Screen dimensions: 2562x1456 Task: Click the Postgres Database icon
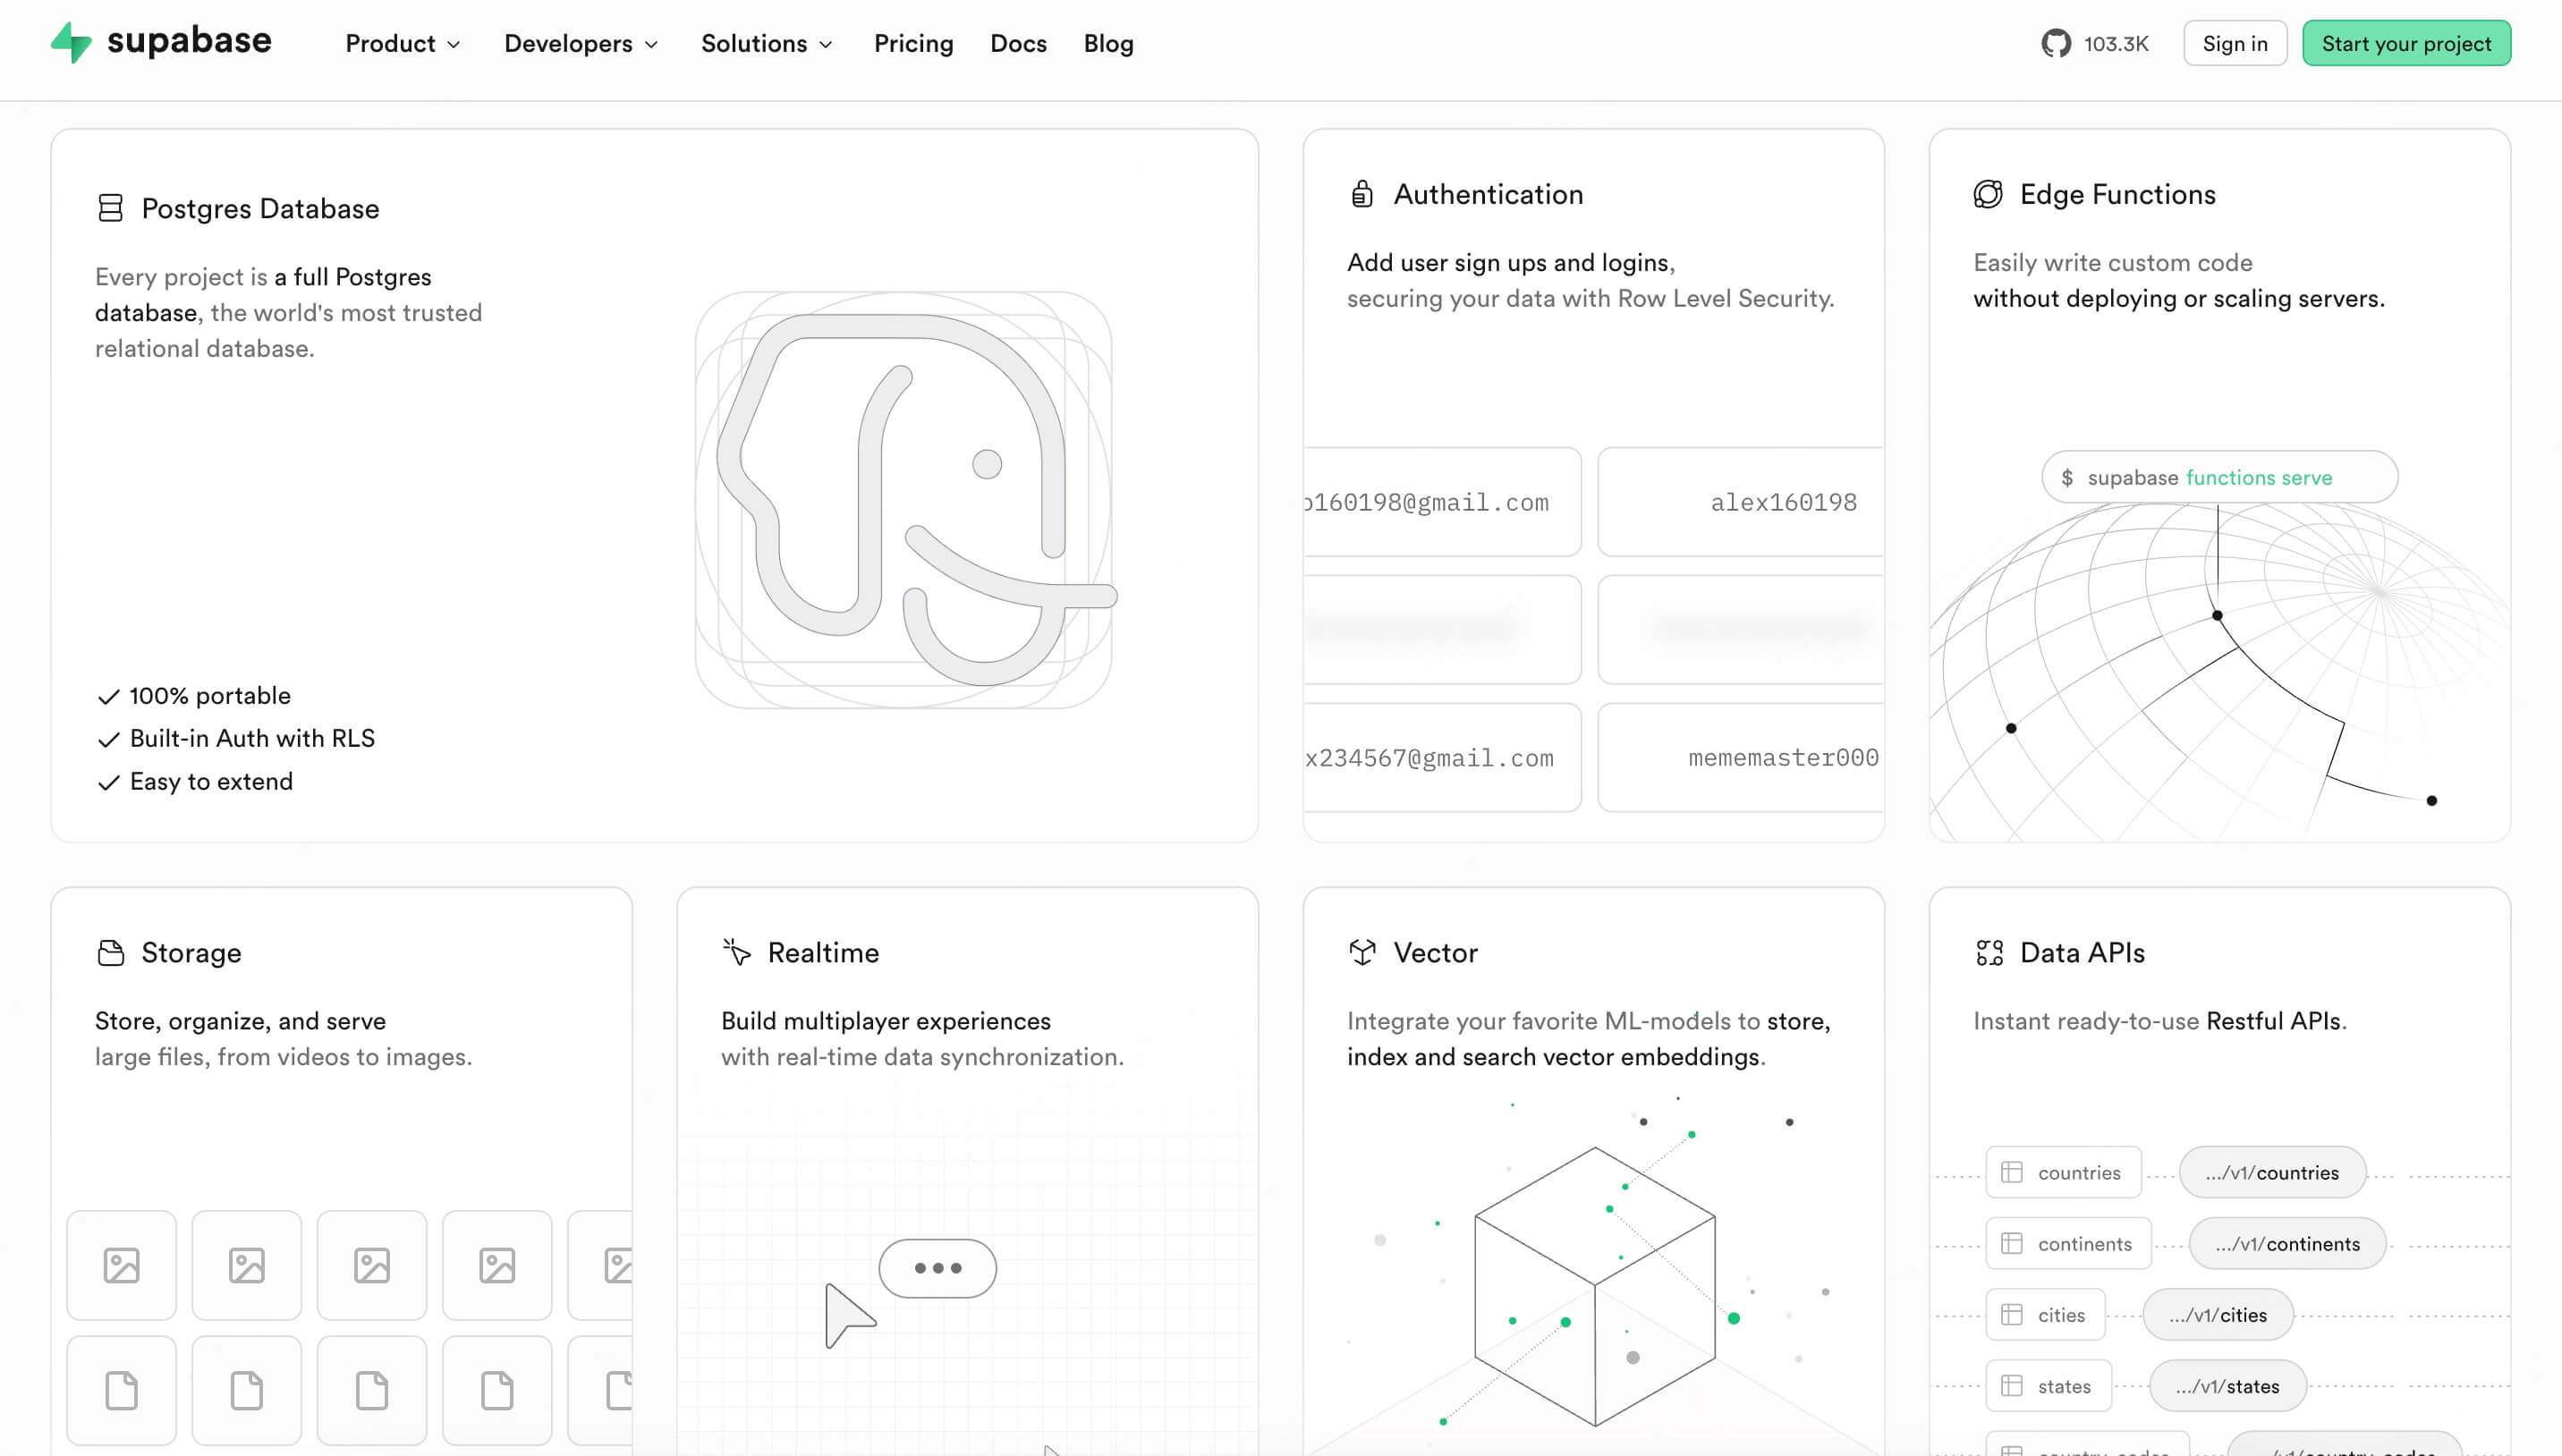tap(110, 208)
